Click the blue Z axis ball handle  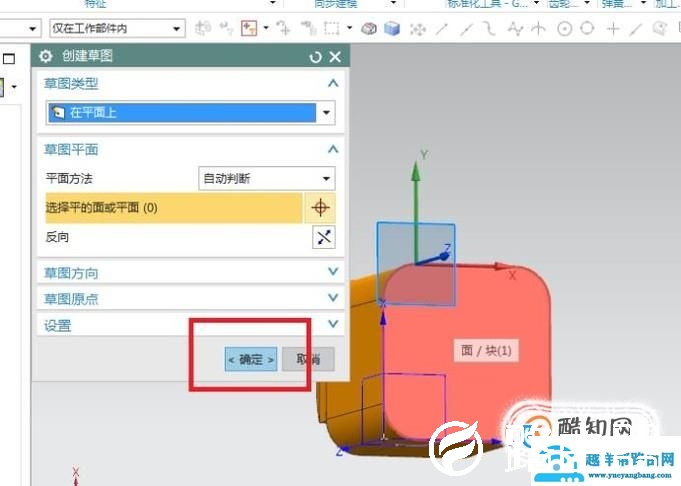(444, 256)
